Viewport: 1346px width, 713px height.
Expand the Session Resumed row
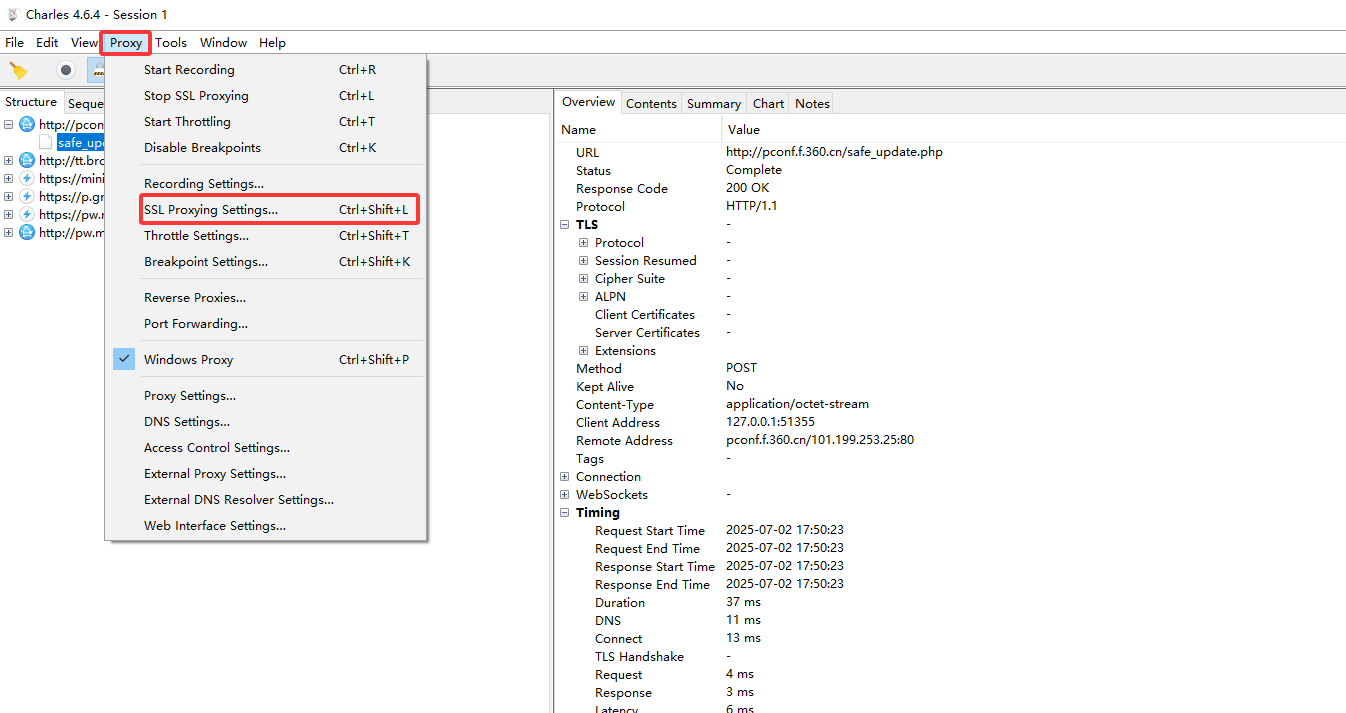click(584, 261)
